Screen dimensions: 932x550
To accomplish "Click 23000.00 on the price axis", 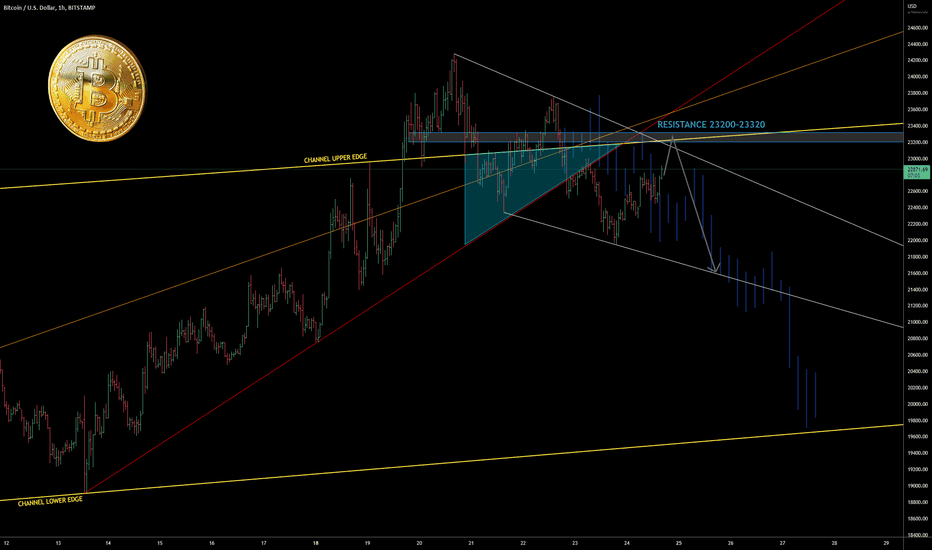I will point(918,159).
